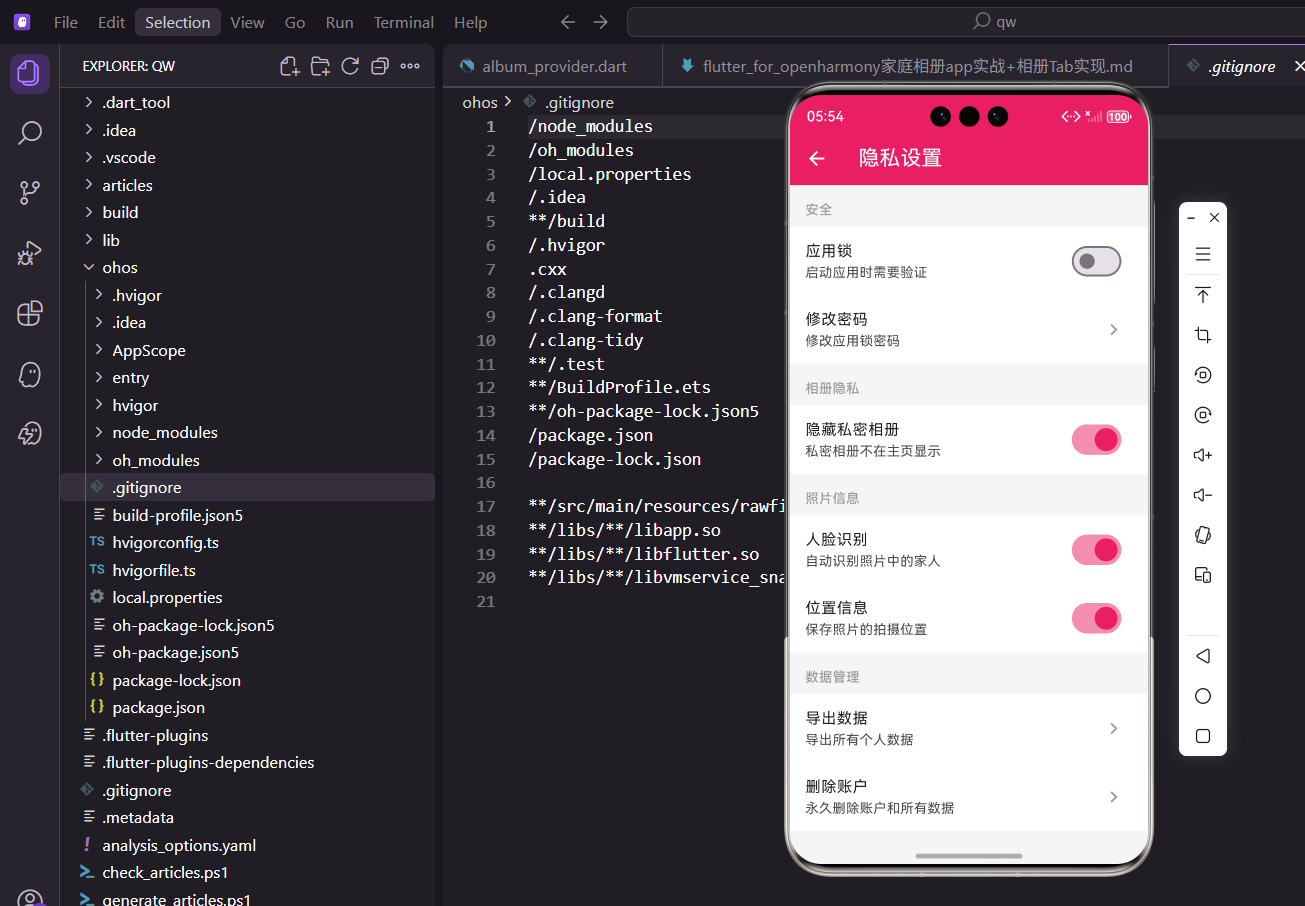Open the Help menu
The height and width of the screenshot is (906, 1305).
[x=470, y=22]
